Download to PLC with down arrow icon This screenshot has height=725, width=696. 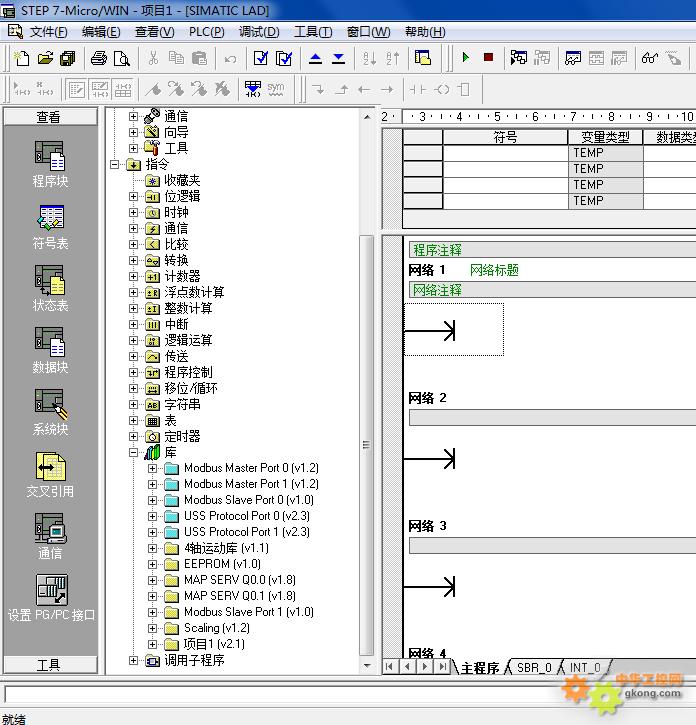339,58
